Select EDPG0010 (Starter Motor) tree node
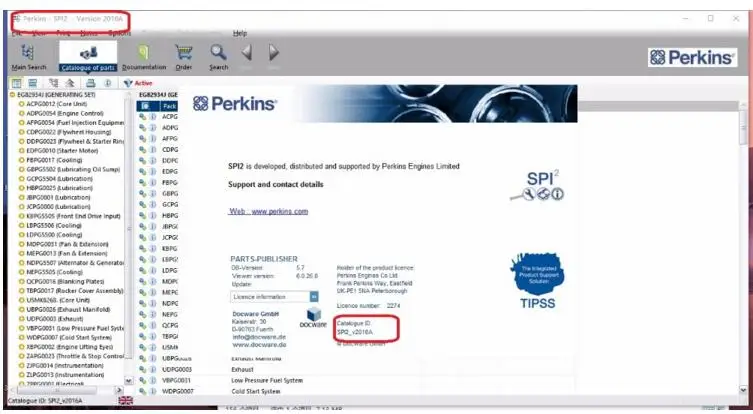This screenshot has width=753, height=414. pyautogui.click(x=62, y=151)
